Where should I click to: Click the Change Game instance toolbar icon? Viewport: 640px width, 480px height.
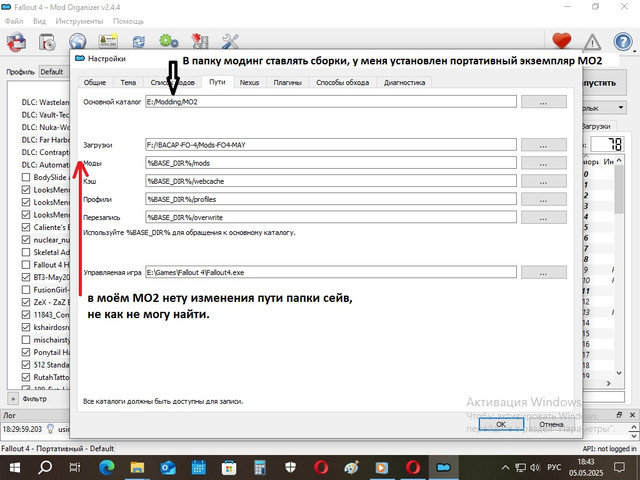tap(16, 42)
